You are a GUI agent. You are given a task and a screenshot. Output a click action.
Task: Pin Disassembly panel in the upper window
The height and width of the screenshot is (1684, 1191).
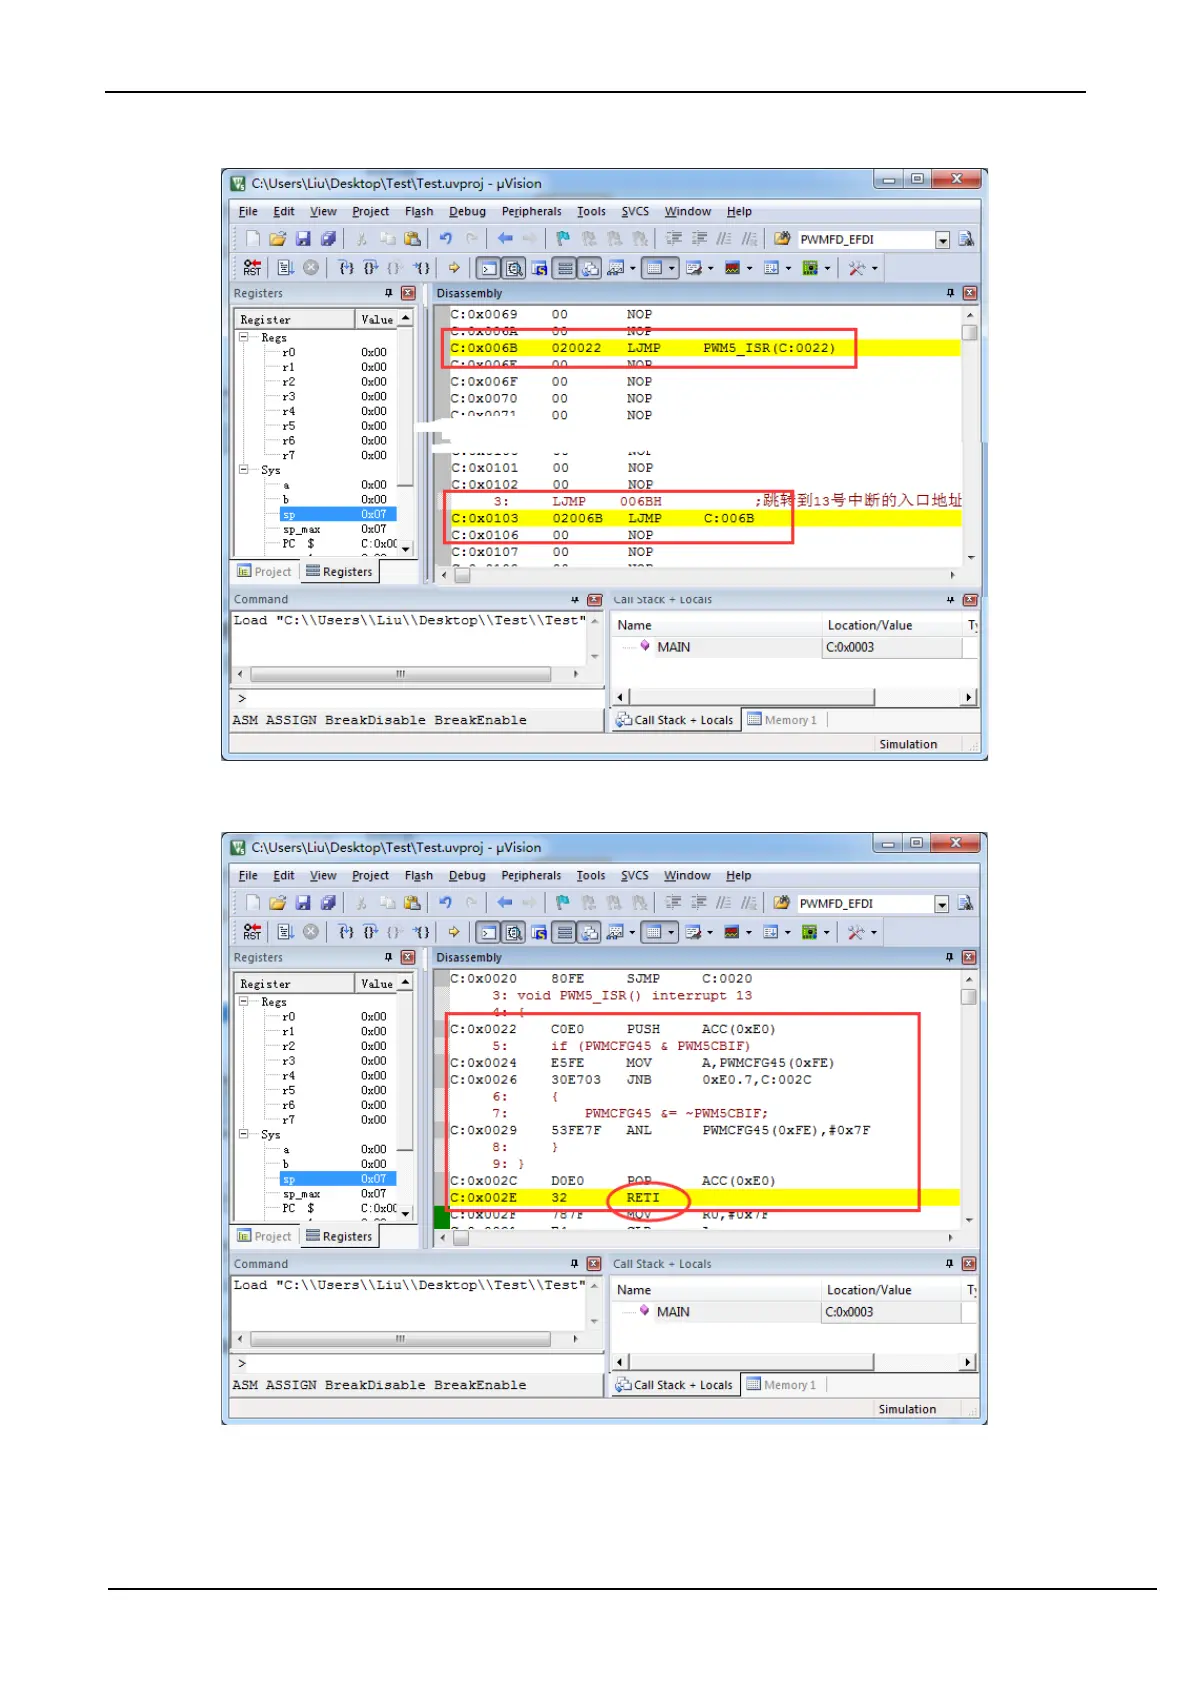(x=951, y=293)
